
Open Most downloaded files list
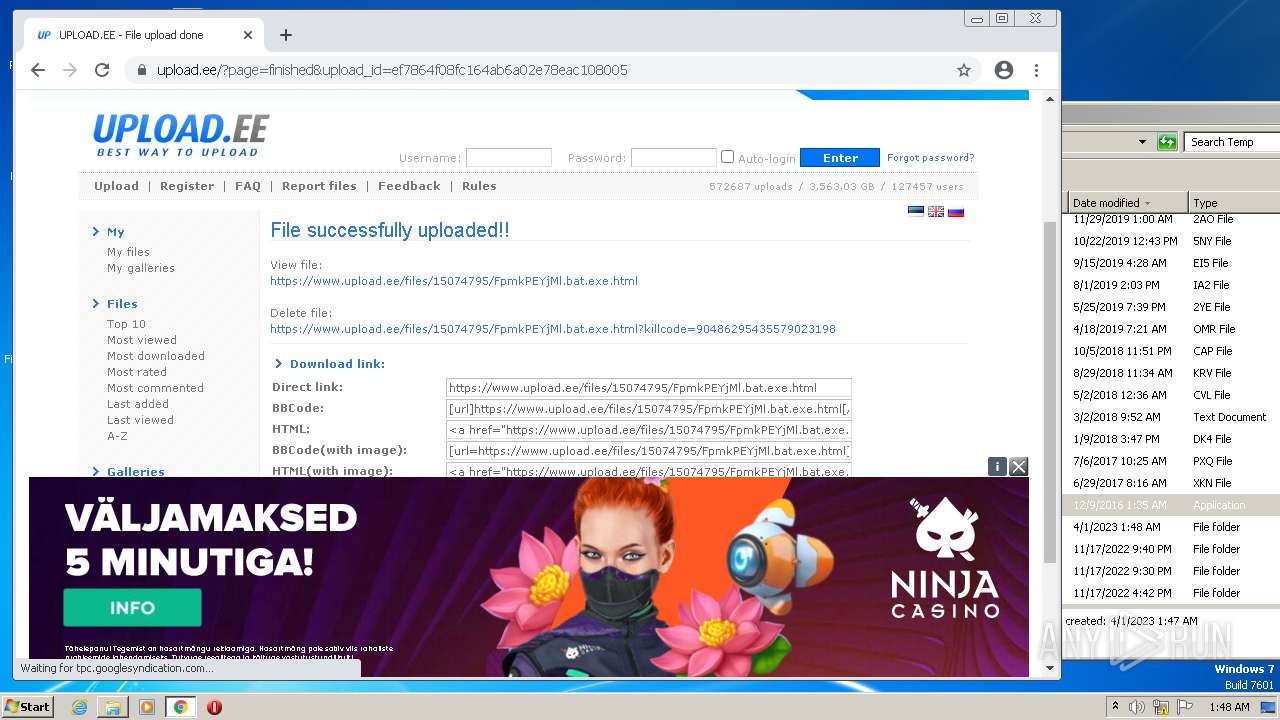pyautogui.click(x=156, y=356)
